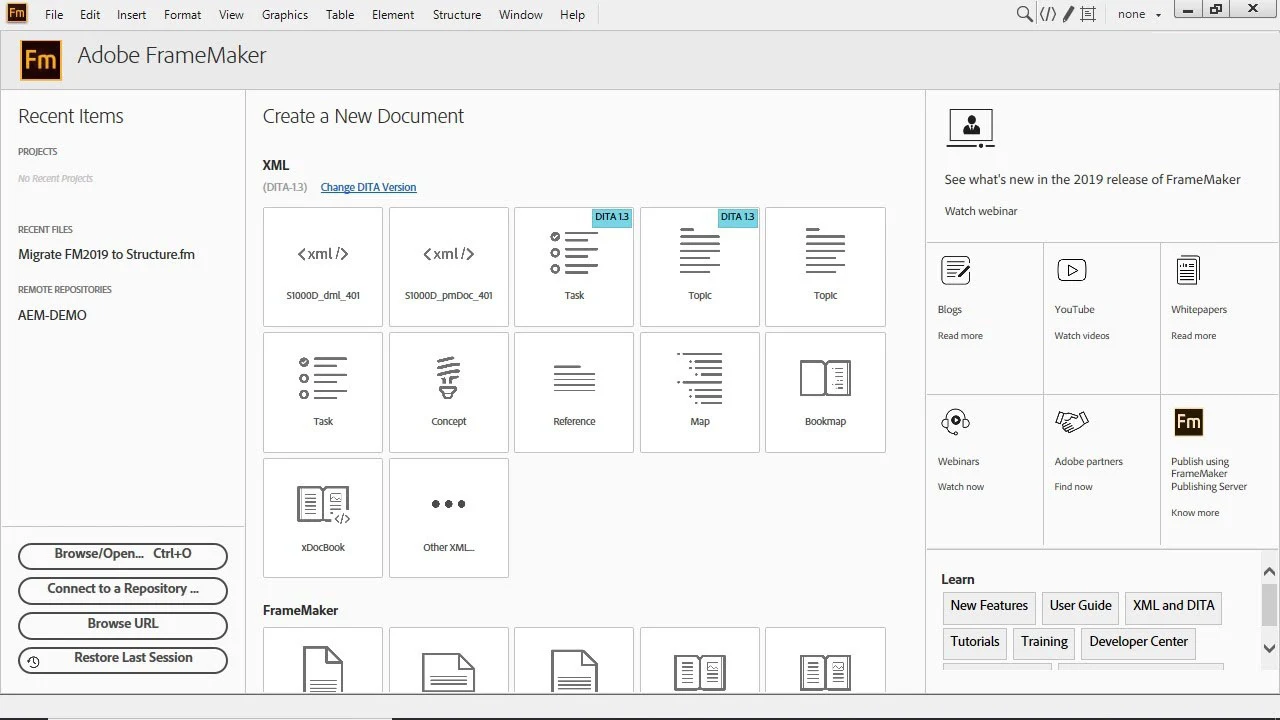Open the S1000D_dml_401 XML template tile
Screen dimensions: 1280x720
(x=323, y=267)
